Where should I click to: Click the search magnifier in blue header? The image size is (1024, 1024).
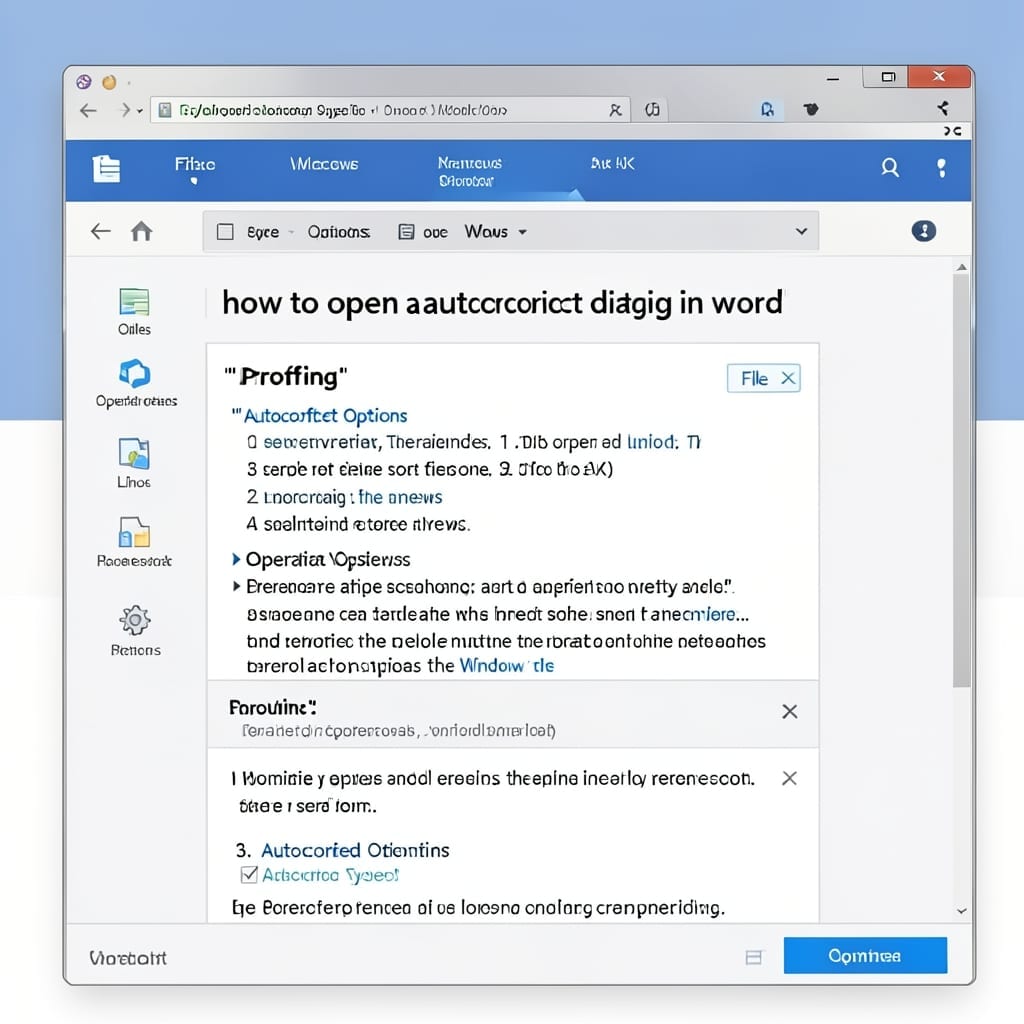coord(889,168)
